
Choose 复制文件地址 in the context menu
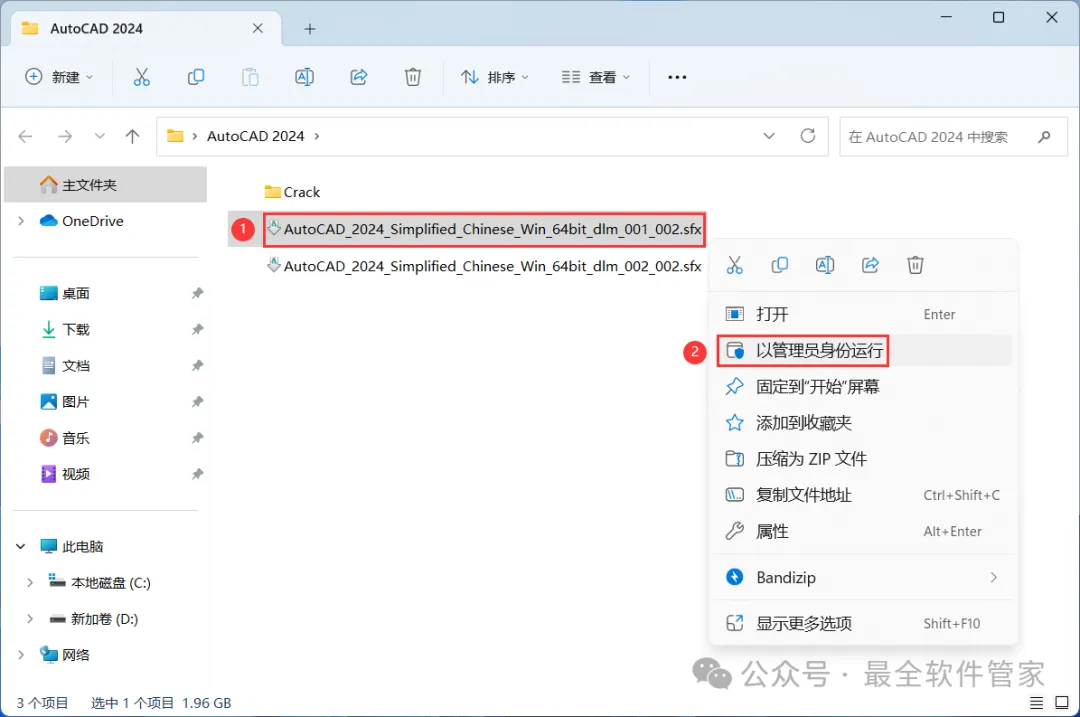[x=862, y=495]
